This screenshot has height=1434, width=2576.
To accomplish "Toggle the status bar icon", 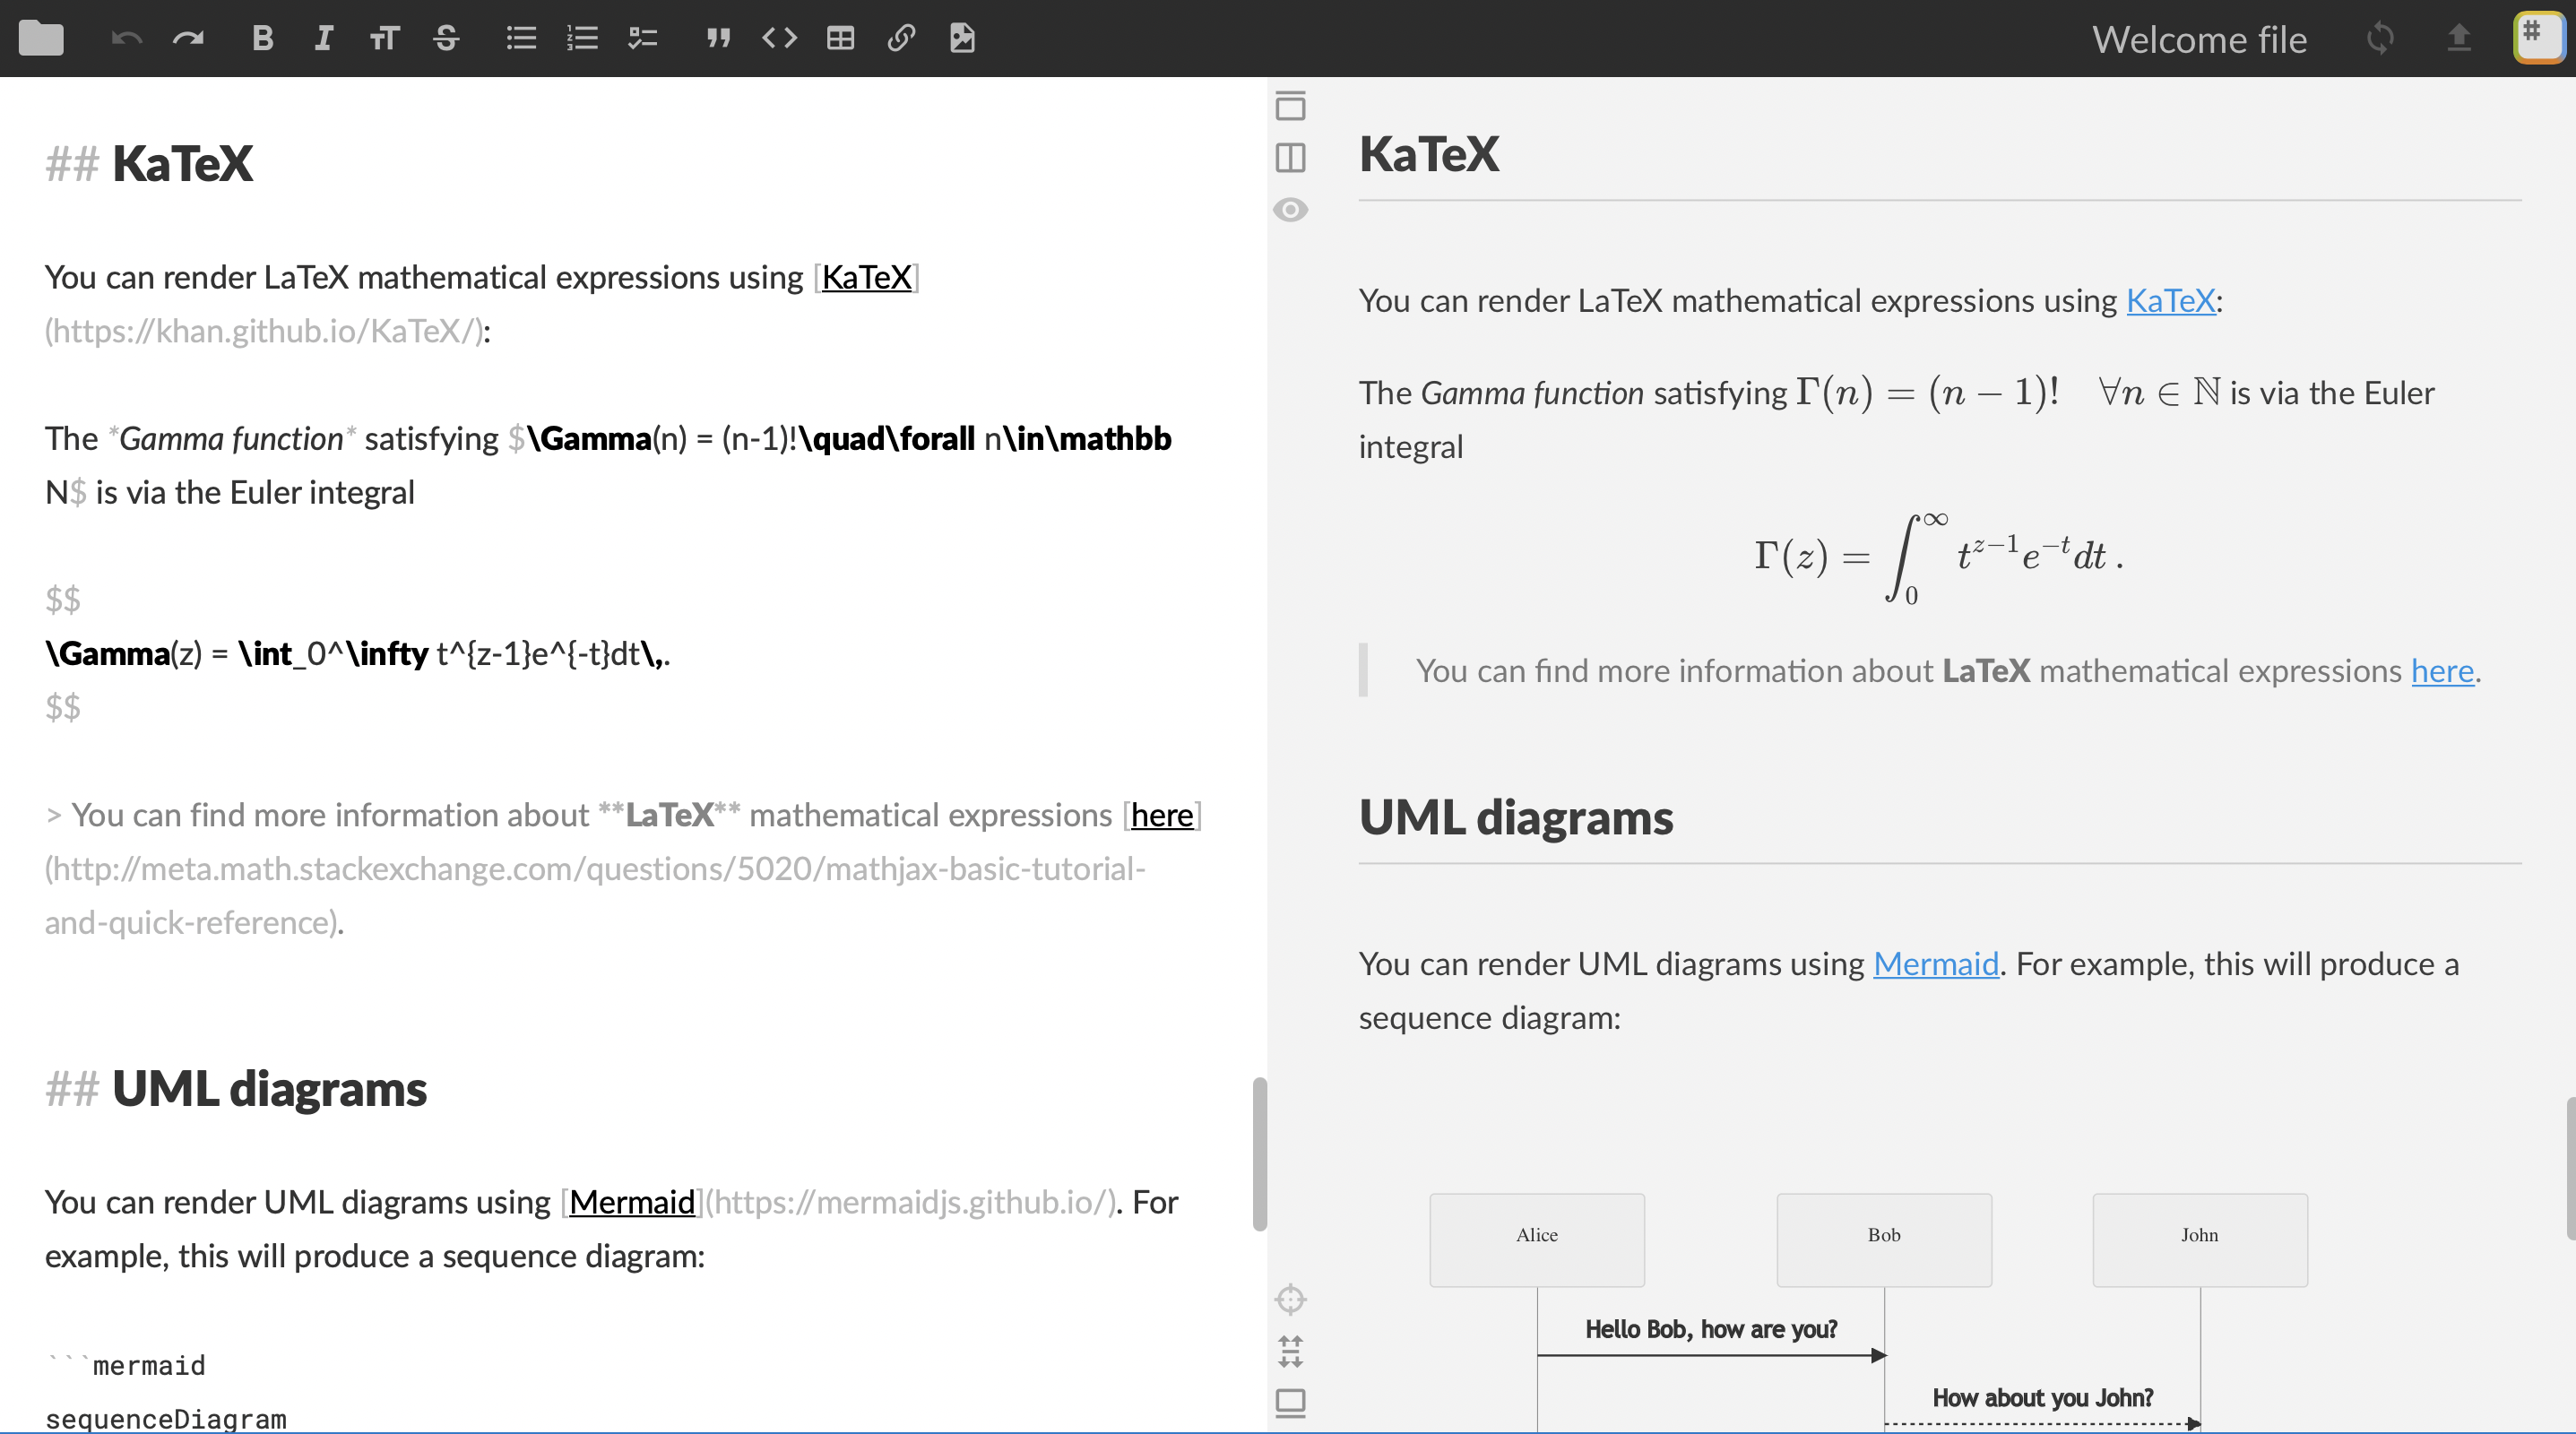I will click(1291, 1403).
